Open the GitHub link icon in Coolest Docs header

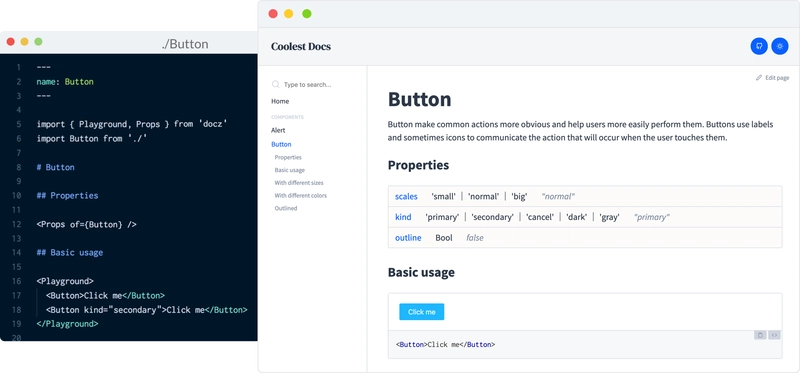coord(759,46)
